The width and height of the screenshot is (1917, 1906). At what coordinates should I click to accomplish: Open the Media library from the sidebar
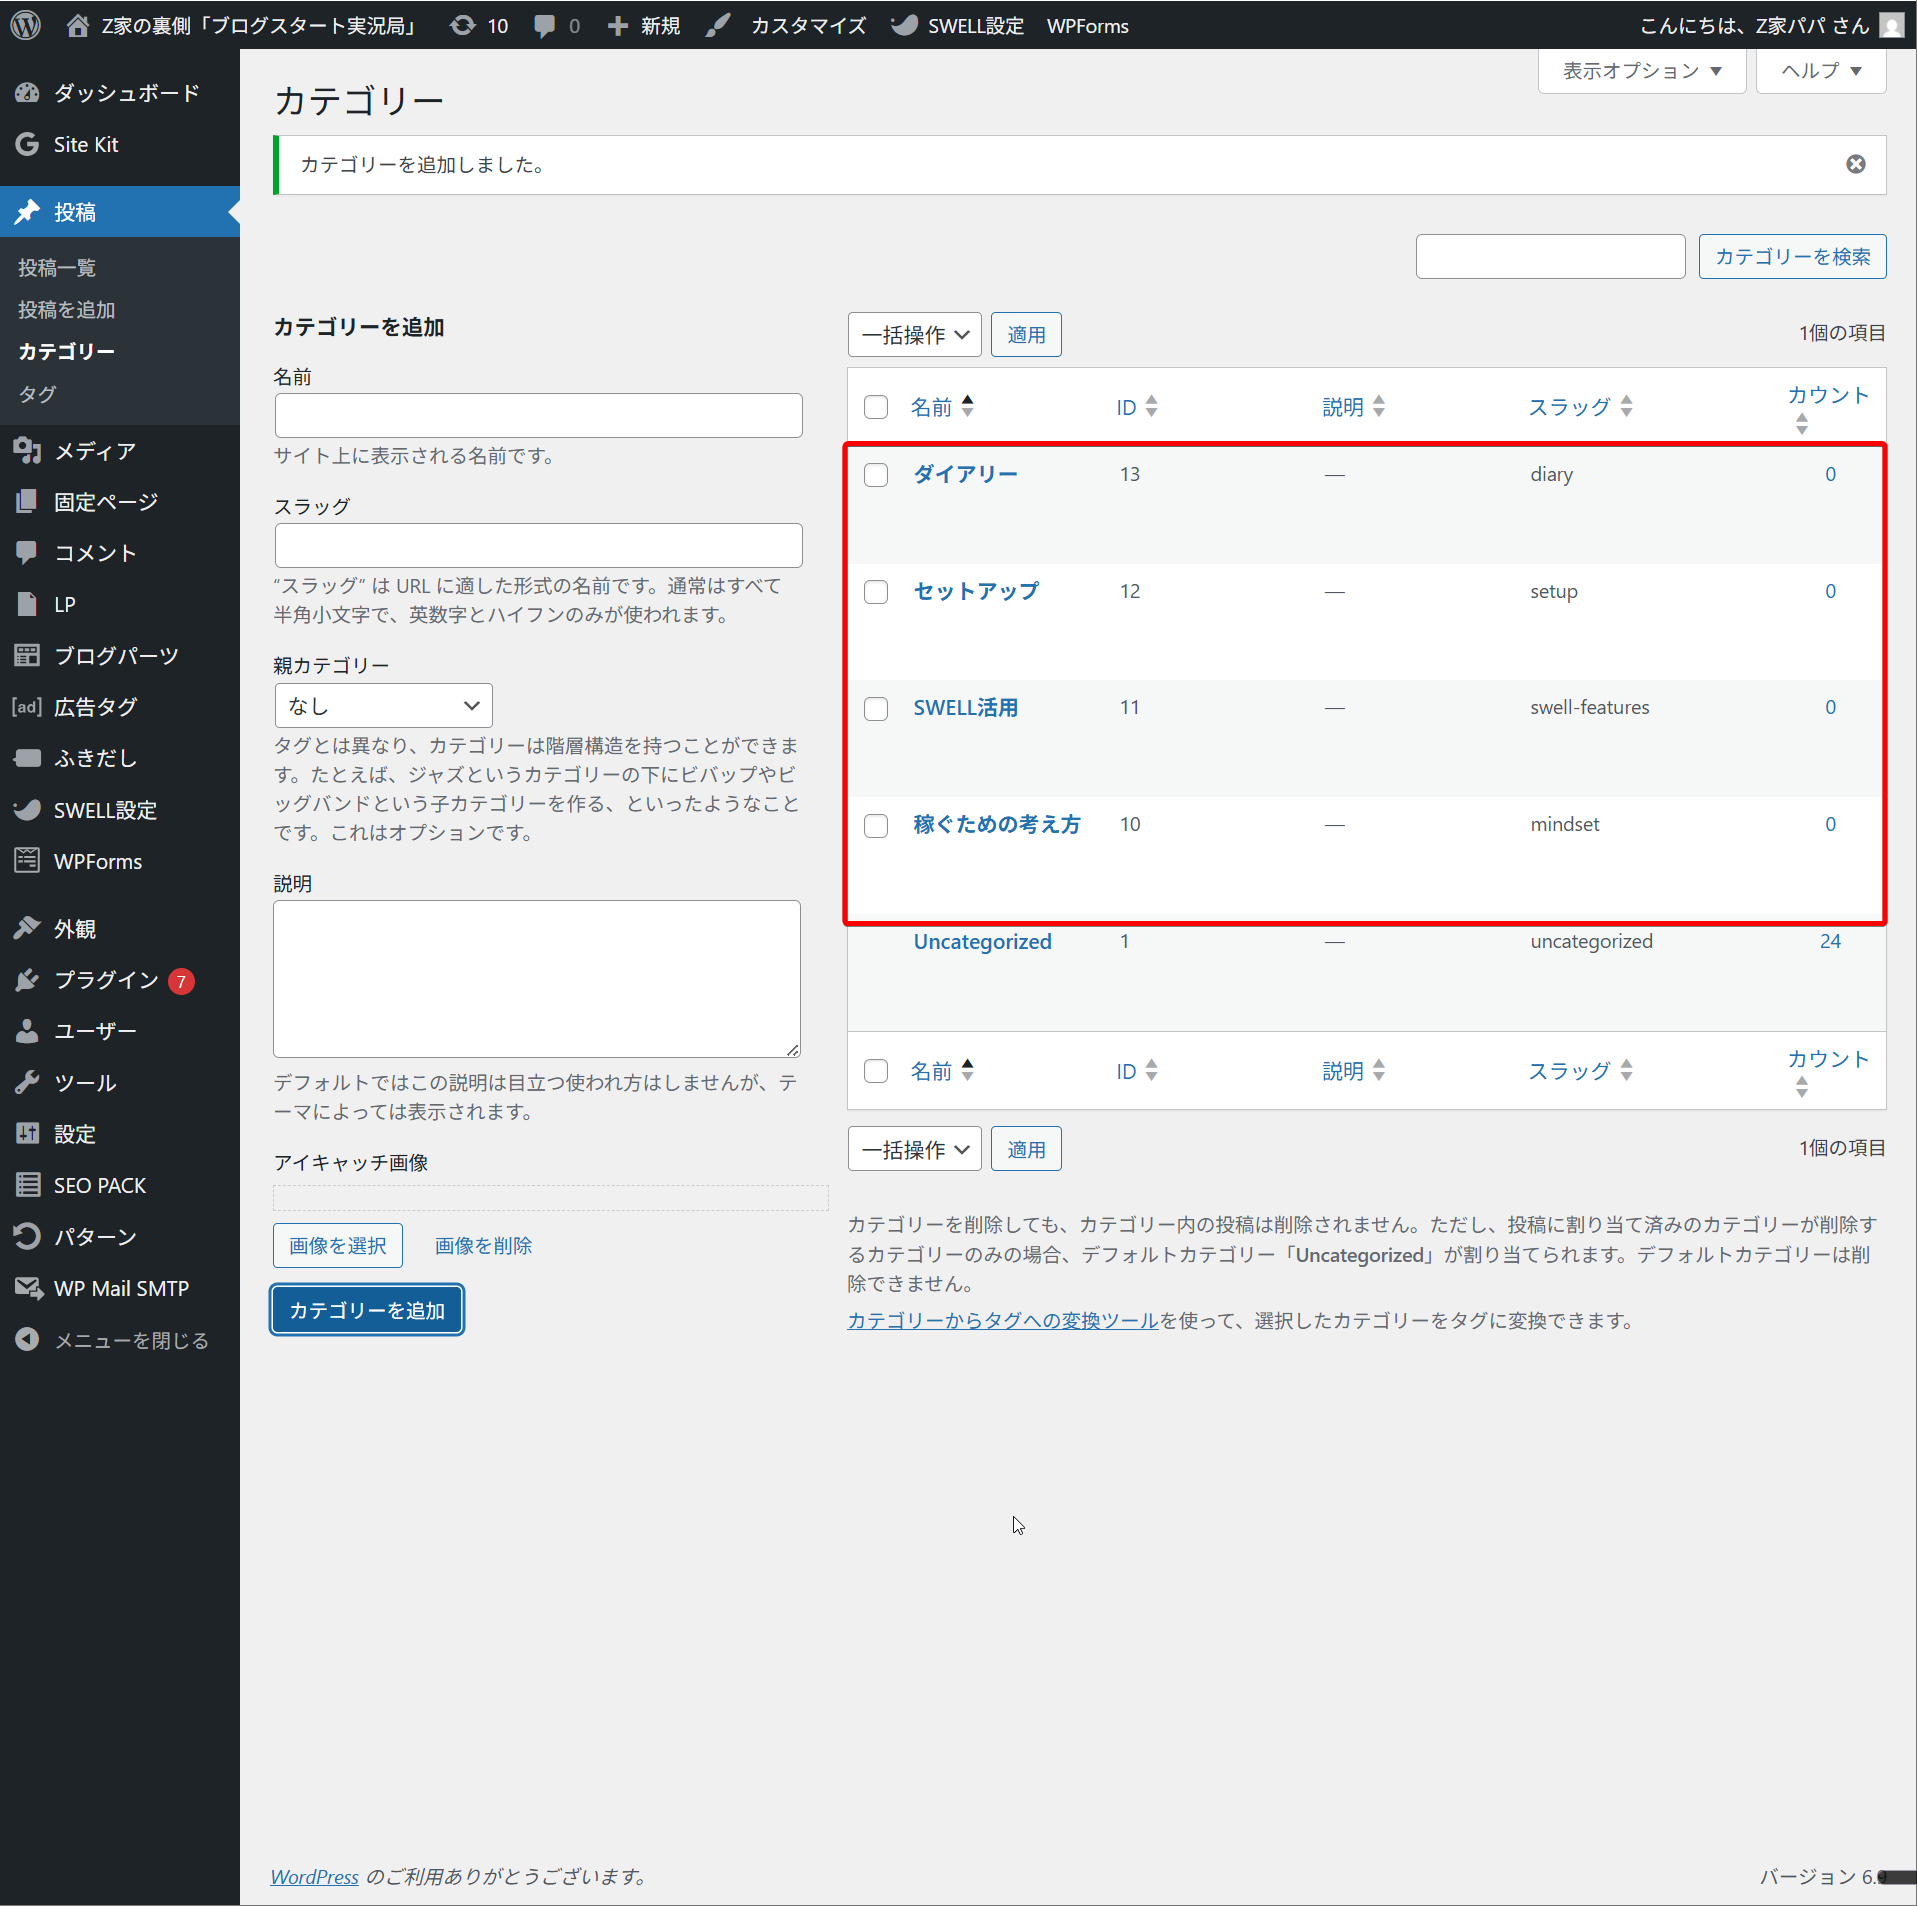[94, 451]
